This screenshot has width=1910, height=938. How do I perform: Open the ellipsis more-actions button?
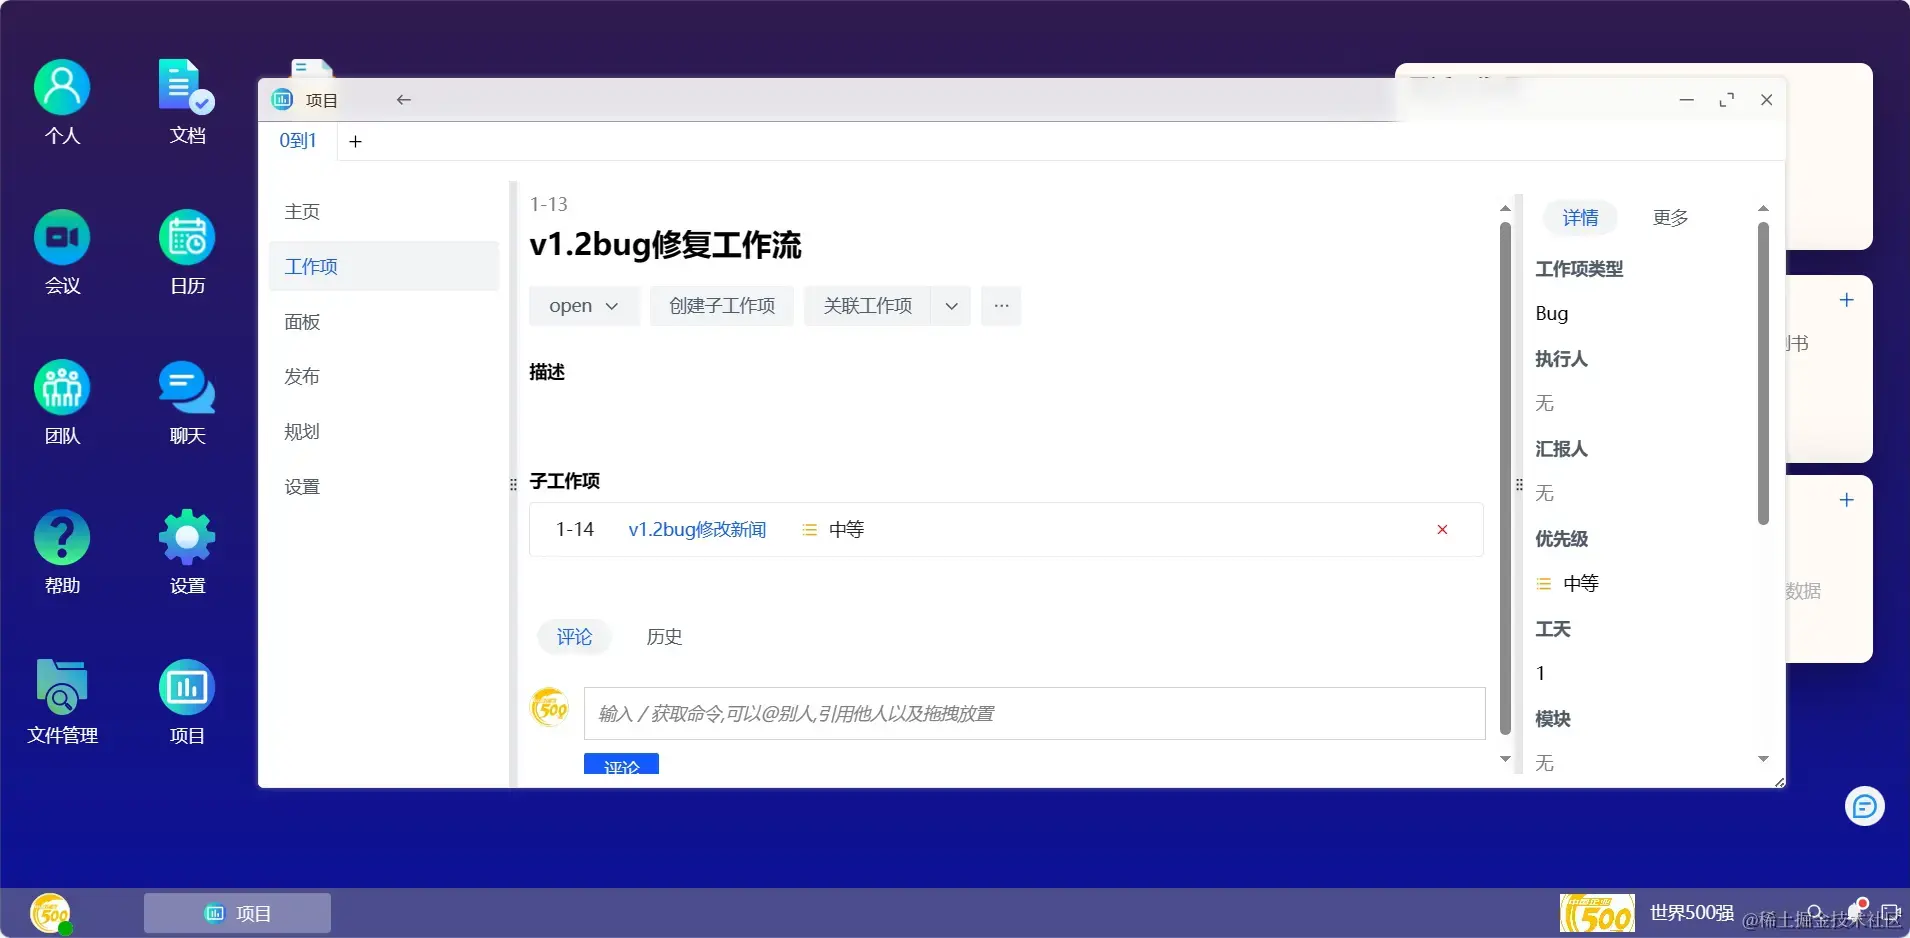(1001, 306)
